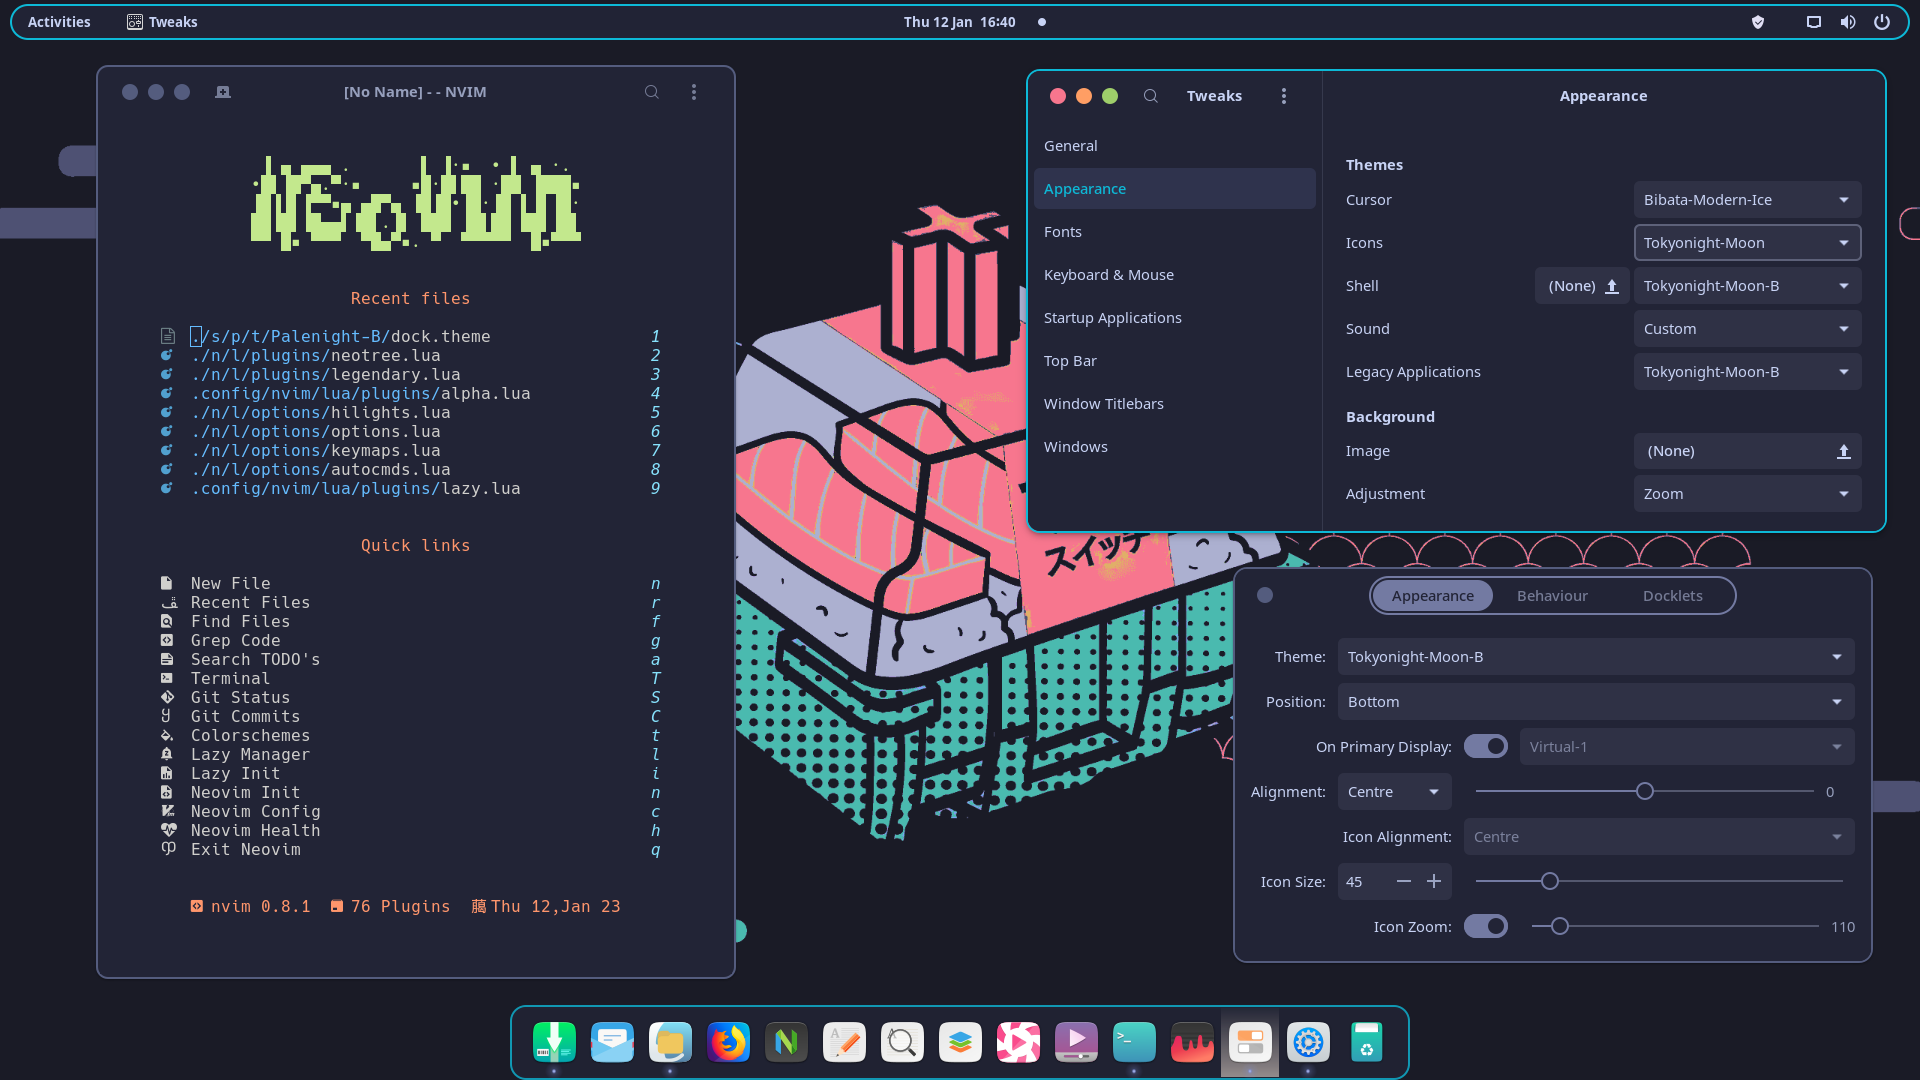Open the red system monitor dock icon
1920x1080 pixels.
click(x=1192, y=1042)
